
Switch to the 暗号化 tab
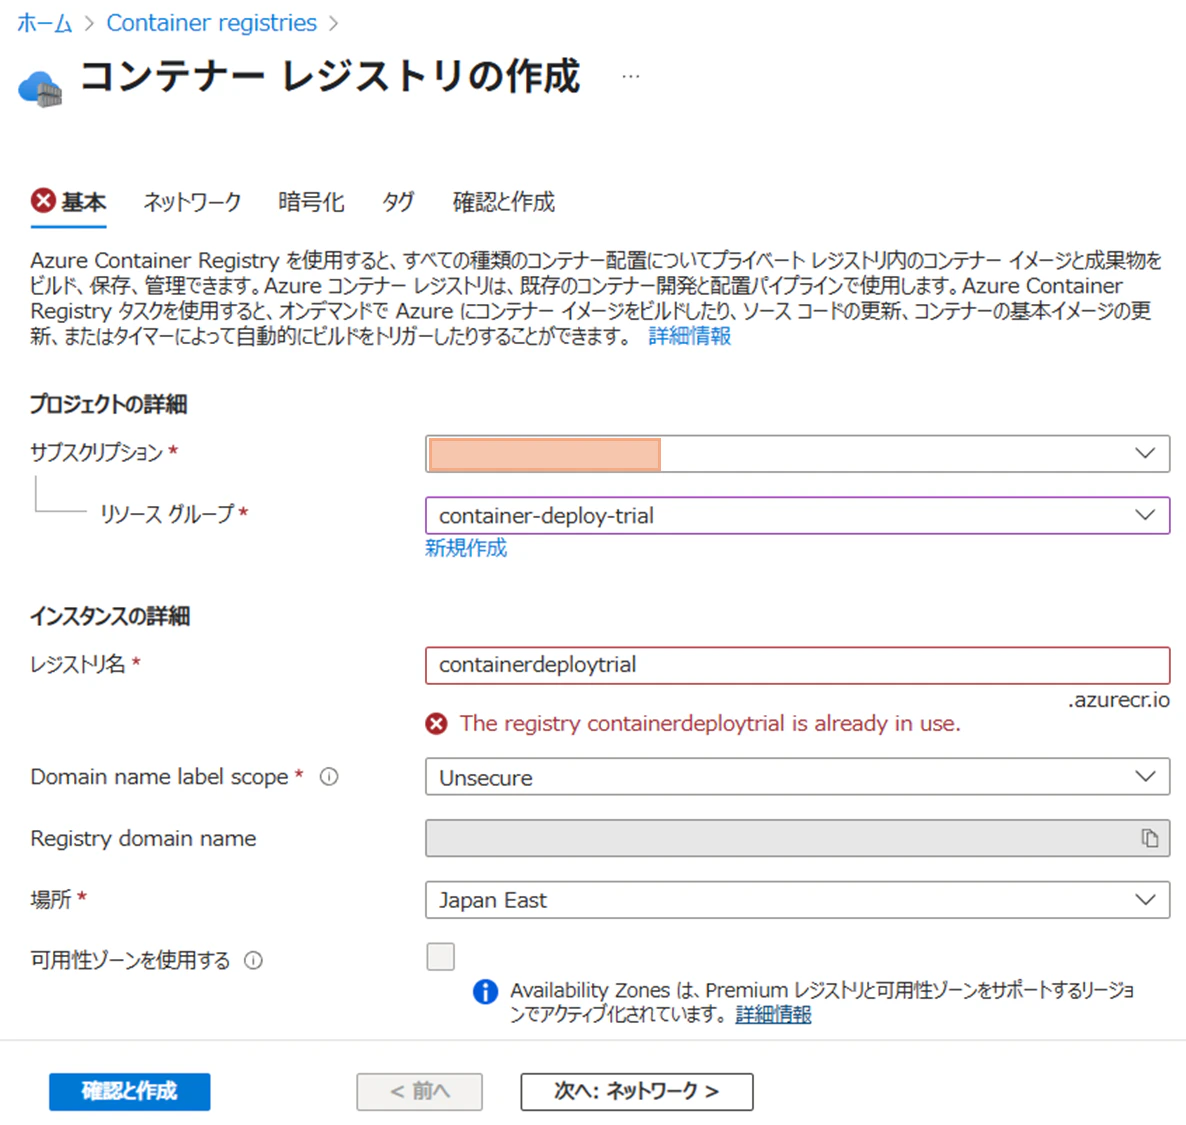click(311, 201)
